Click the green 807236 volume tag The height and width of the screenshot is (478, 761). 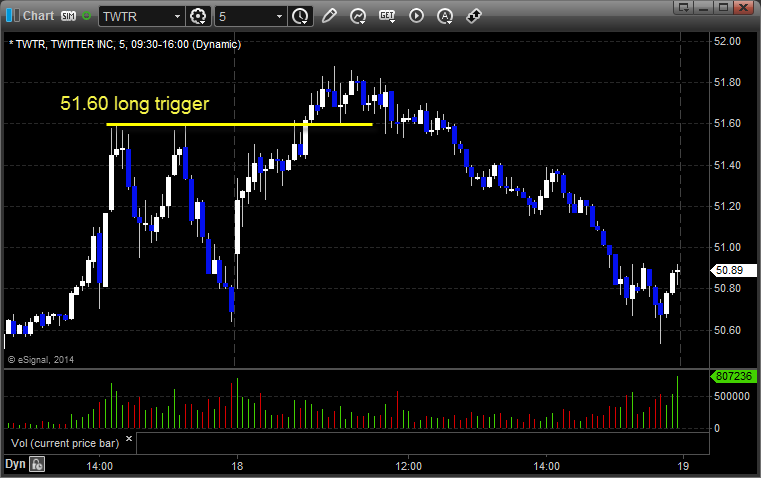(733, 376)
